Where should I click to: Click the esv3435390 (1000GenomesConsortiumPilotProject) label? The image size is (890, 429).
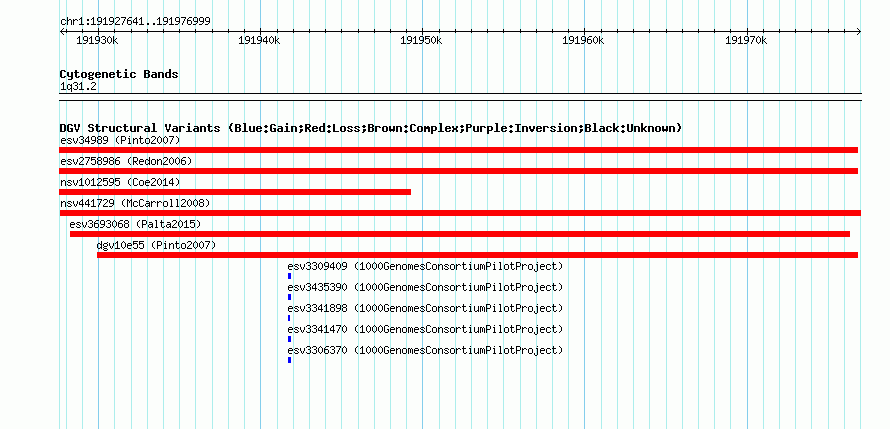click(x=425, y=287)
